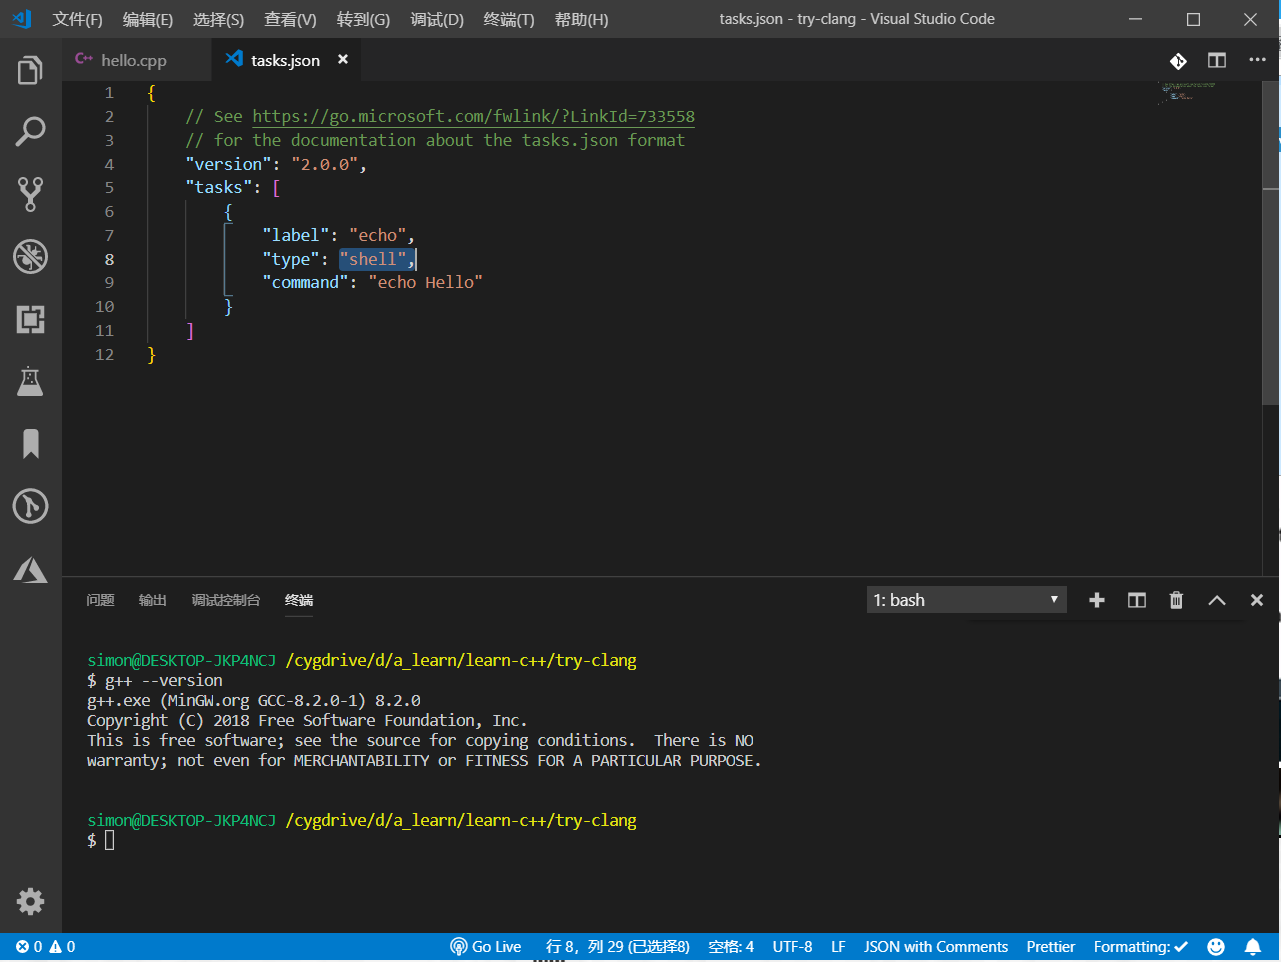
Task: Open the Azure view in activity bar
Action: (x=30, y=569)
